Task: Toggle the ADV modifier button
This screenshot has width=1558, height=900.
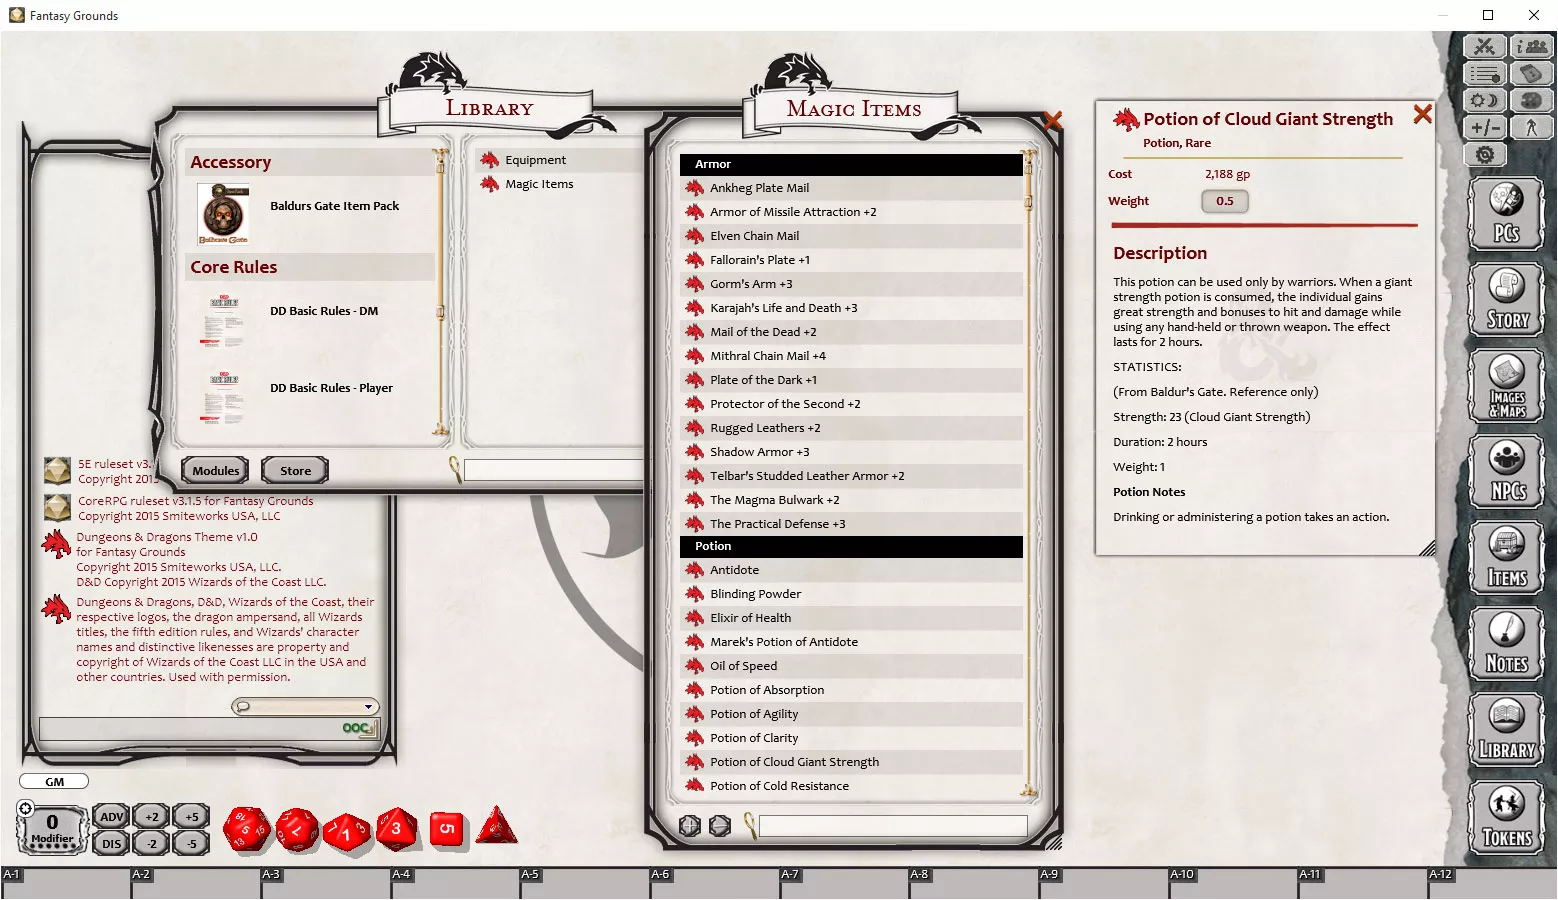Action: click(x=111, y=817)
